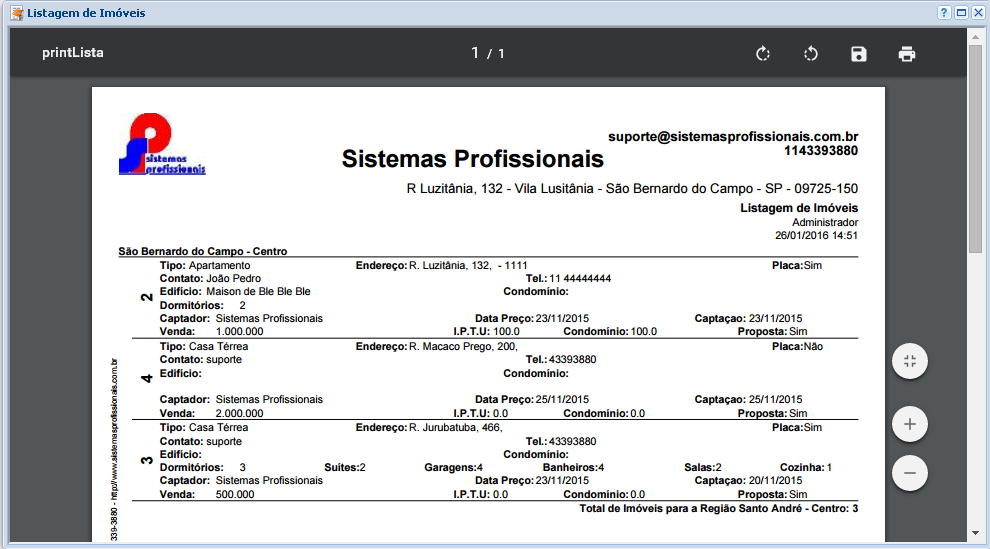
Task: Select the current page number field
Action: [475, 53]
